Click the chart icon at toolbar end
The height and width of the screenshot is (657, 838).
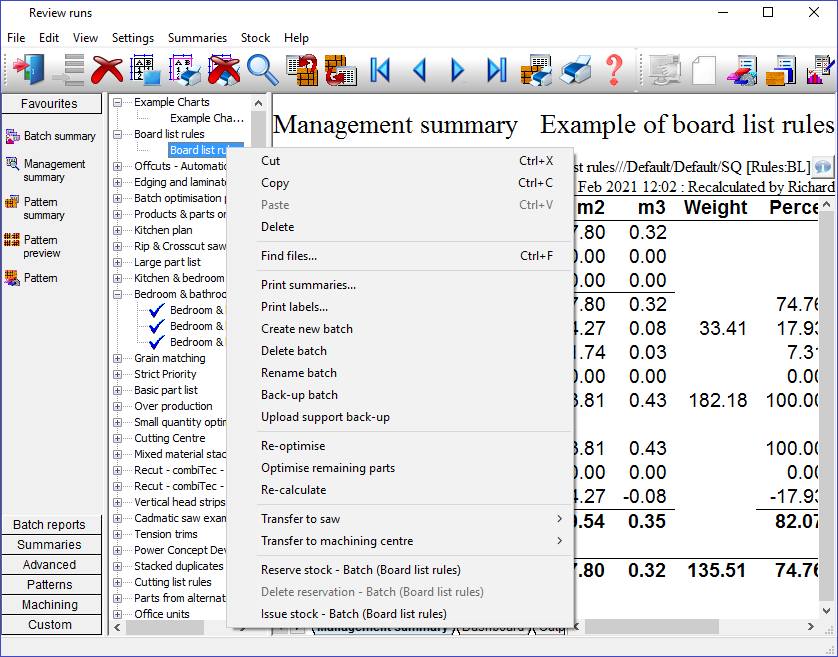(820, 69)
